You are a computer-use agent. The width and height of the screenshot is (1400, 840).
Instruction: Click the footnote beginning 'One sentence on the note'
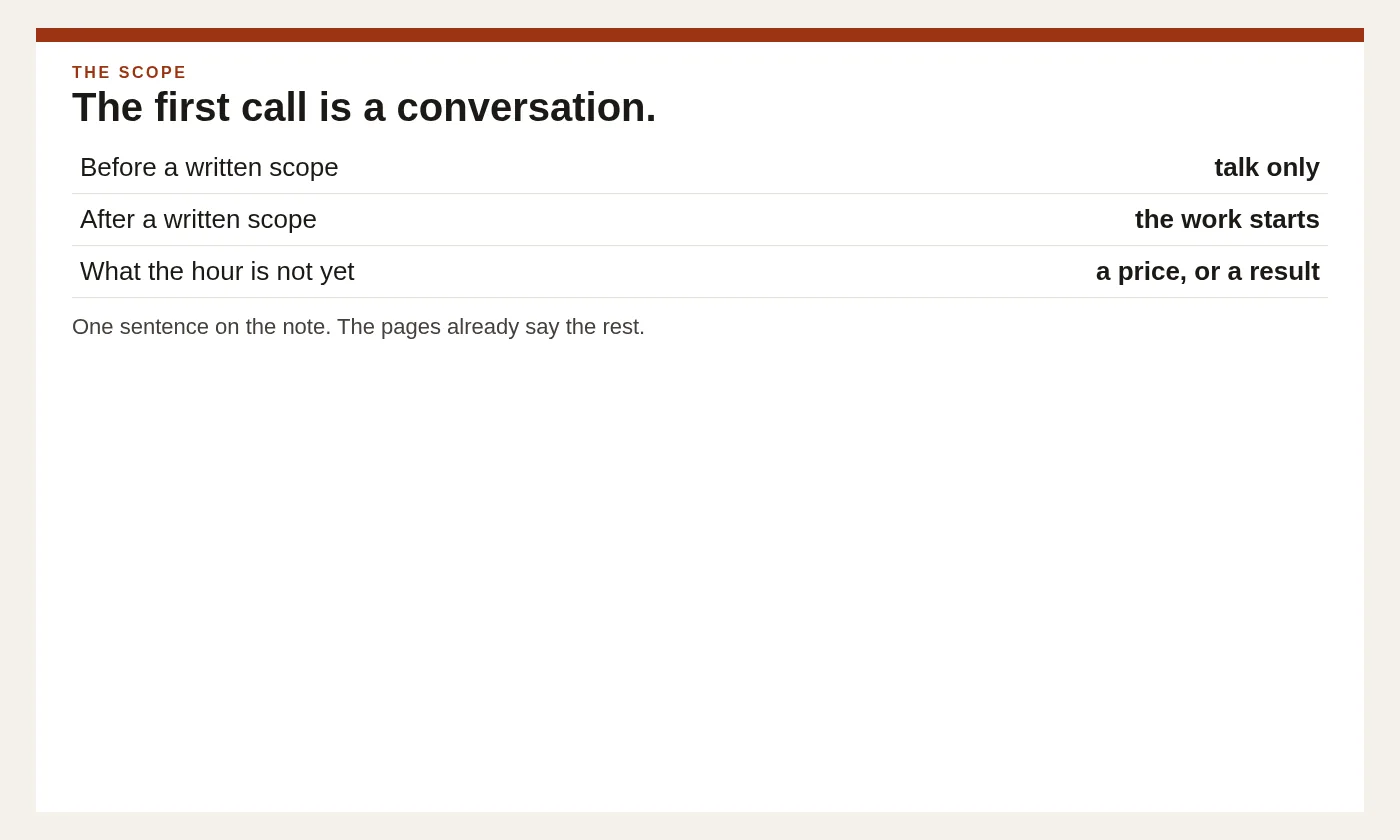[x=358, y=327]
